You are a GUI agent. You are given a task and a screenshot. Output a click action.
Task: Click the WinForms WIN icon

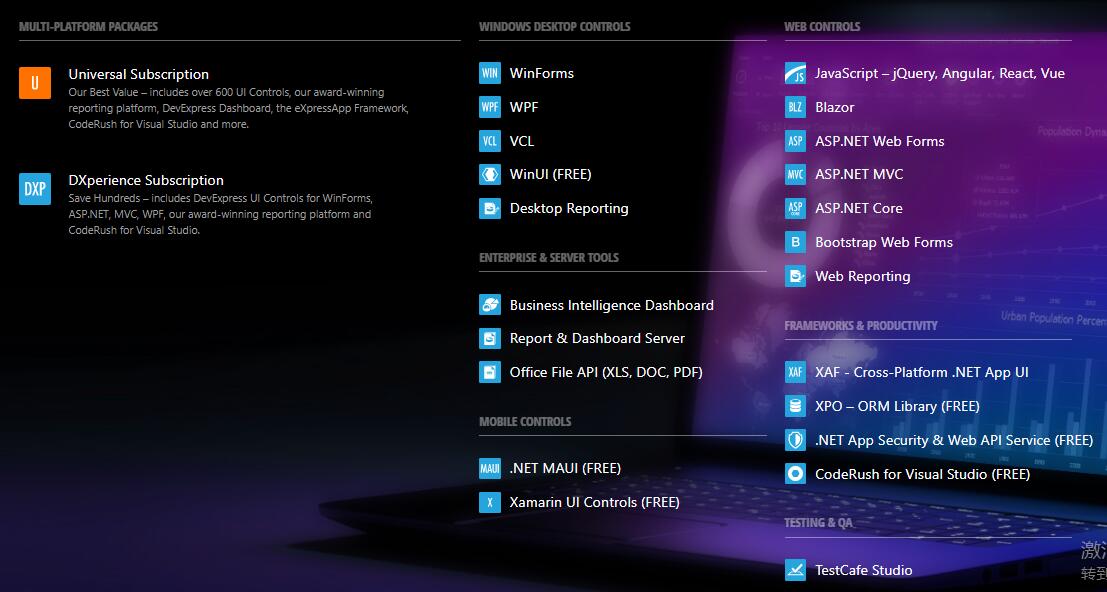tap(489, 73)
